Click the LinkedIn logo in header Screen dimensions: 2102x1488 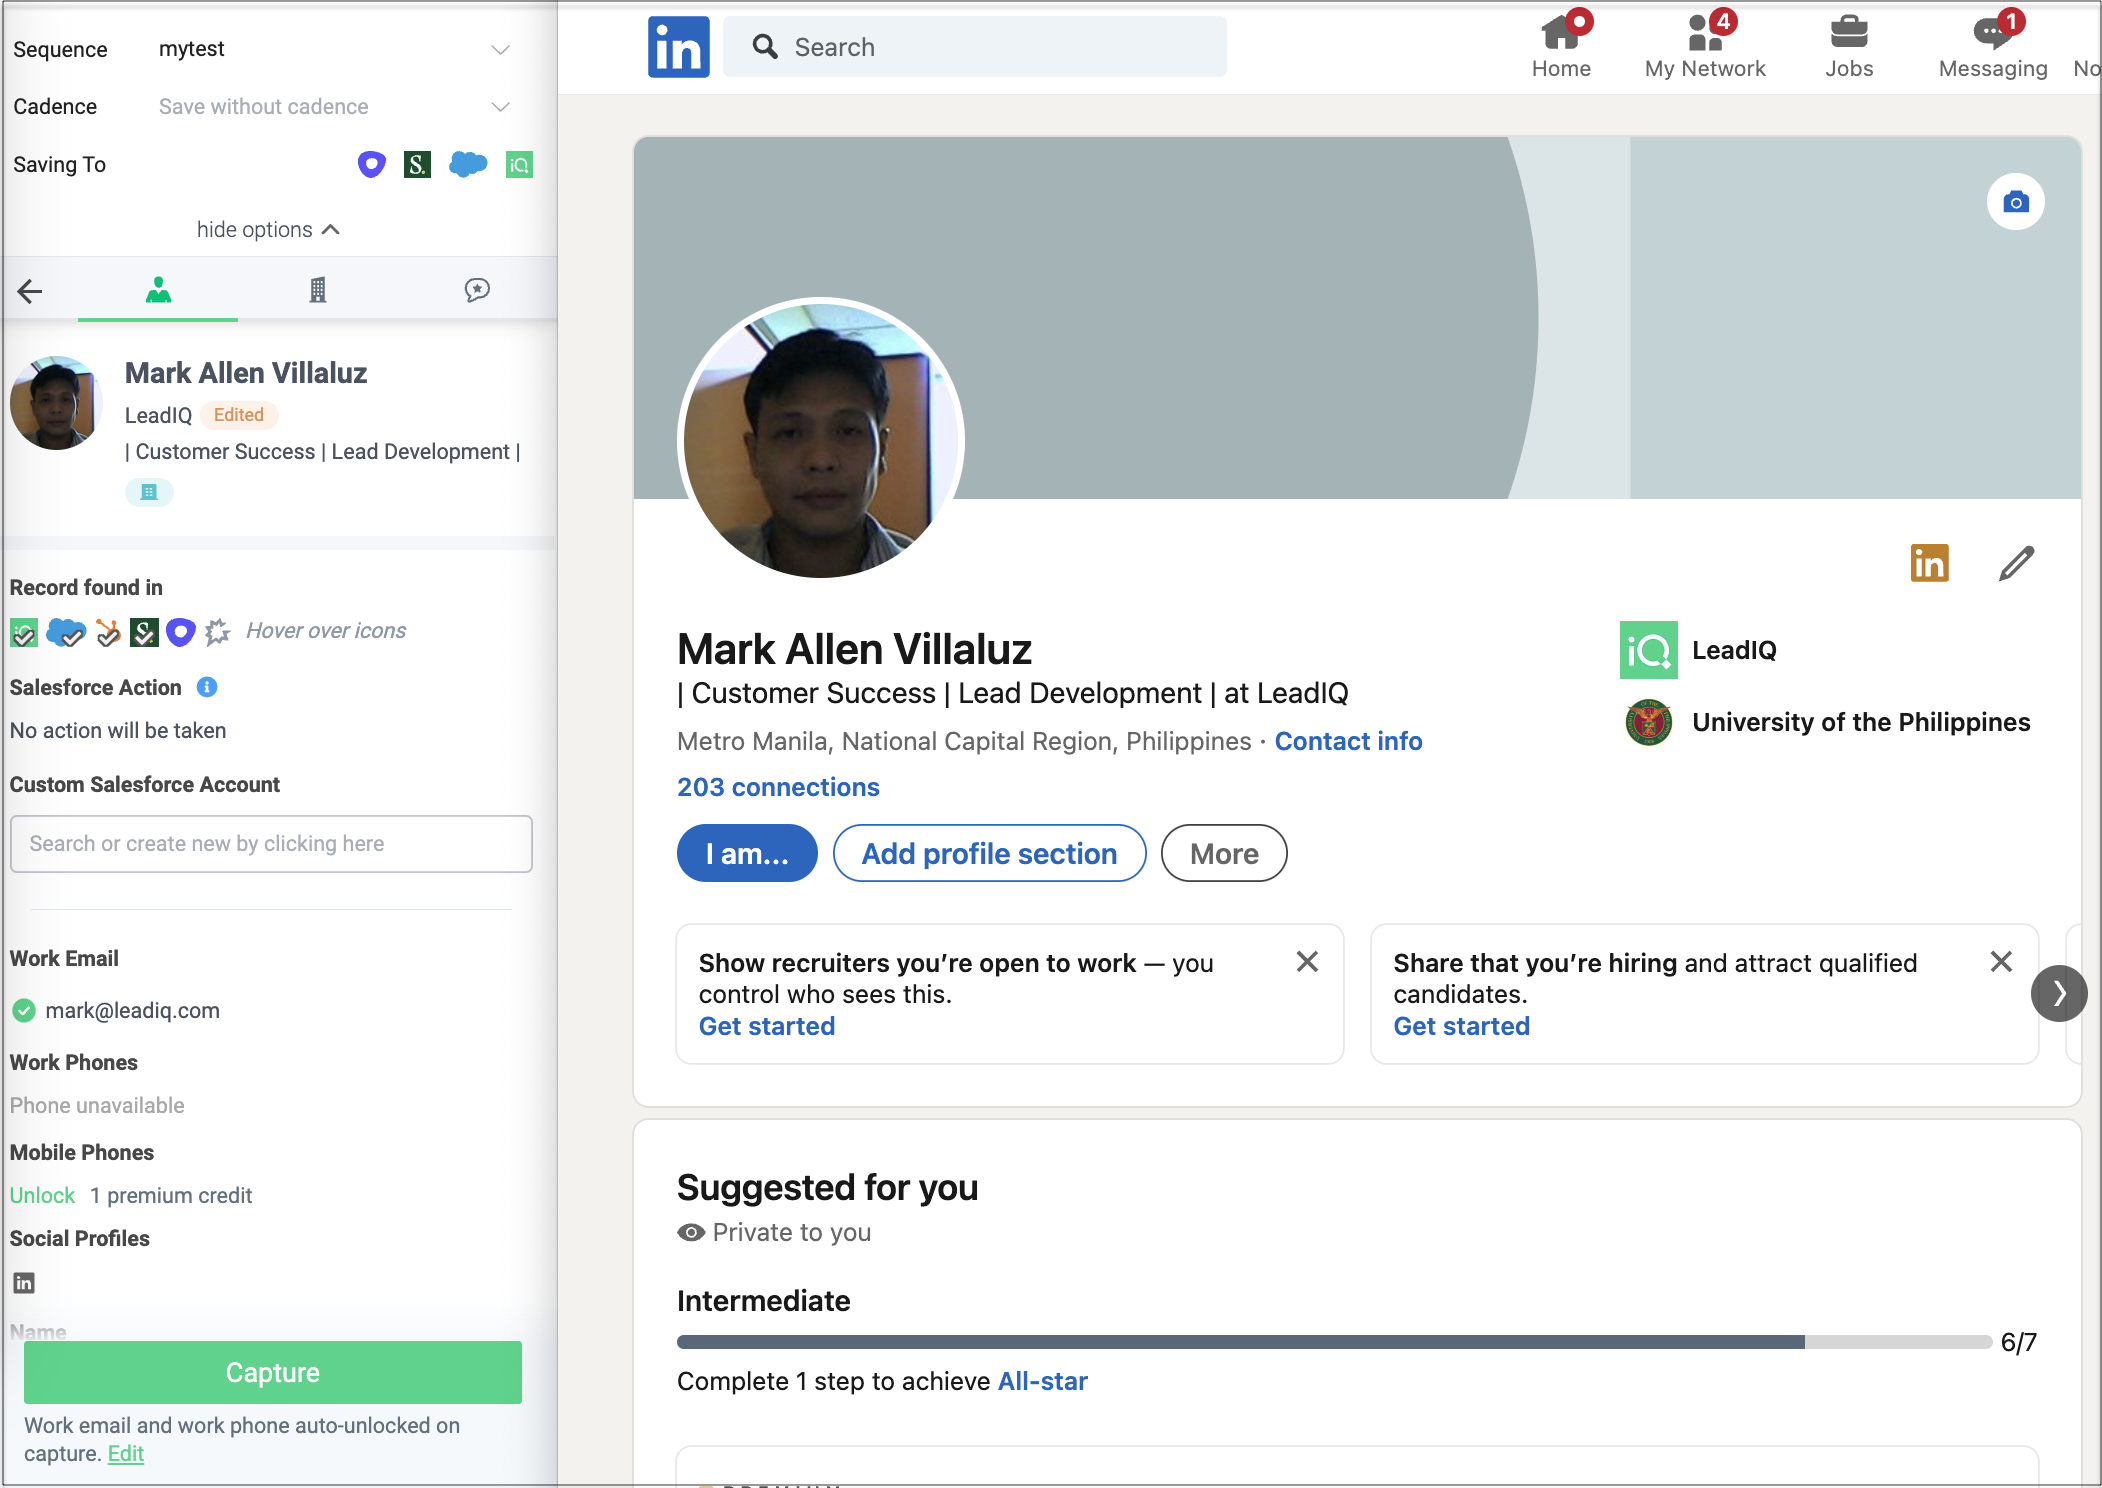click(679, 47)
